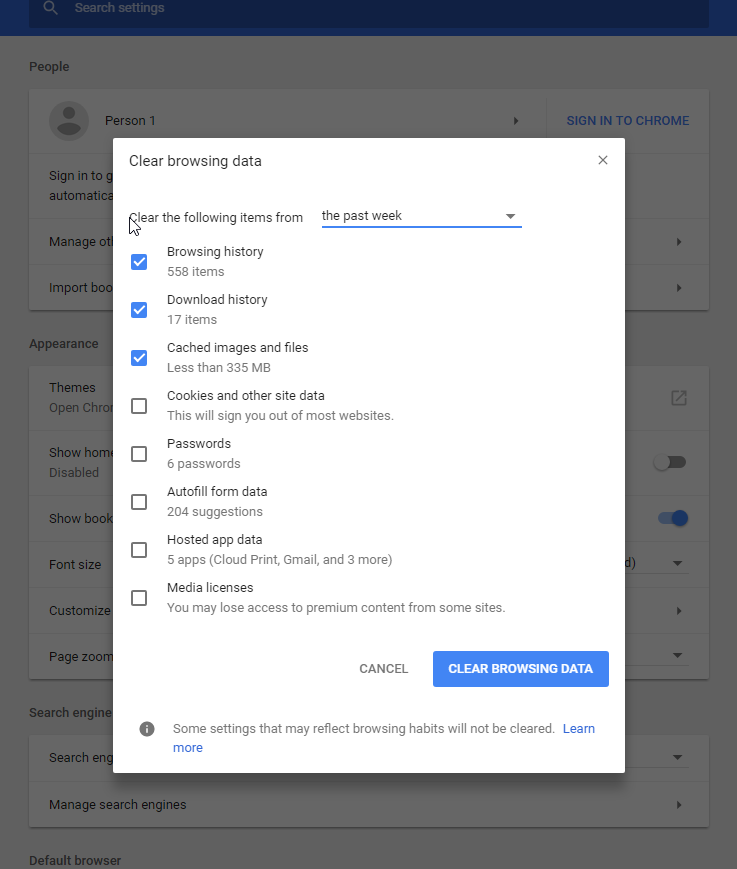Click the search magnifier icon
737x869 pixels.
click(50, 8)
